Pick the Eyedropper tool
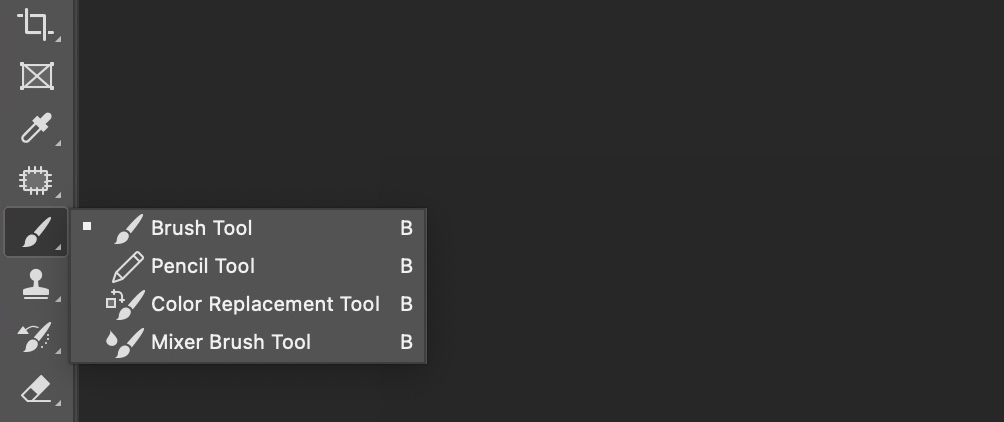This screenshot has width=1004, height=422. point(36,129)
